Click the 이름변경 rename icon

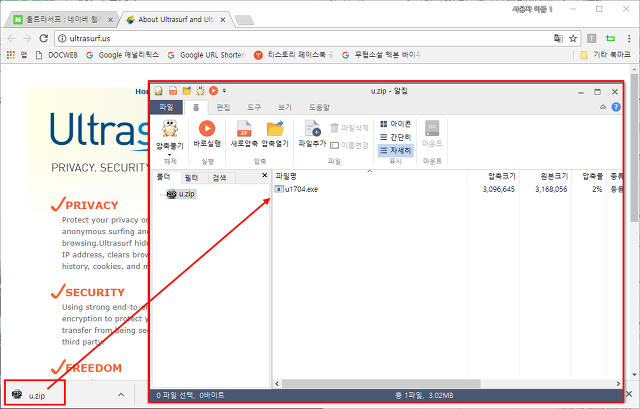click(334, 145)
